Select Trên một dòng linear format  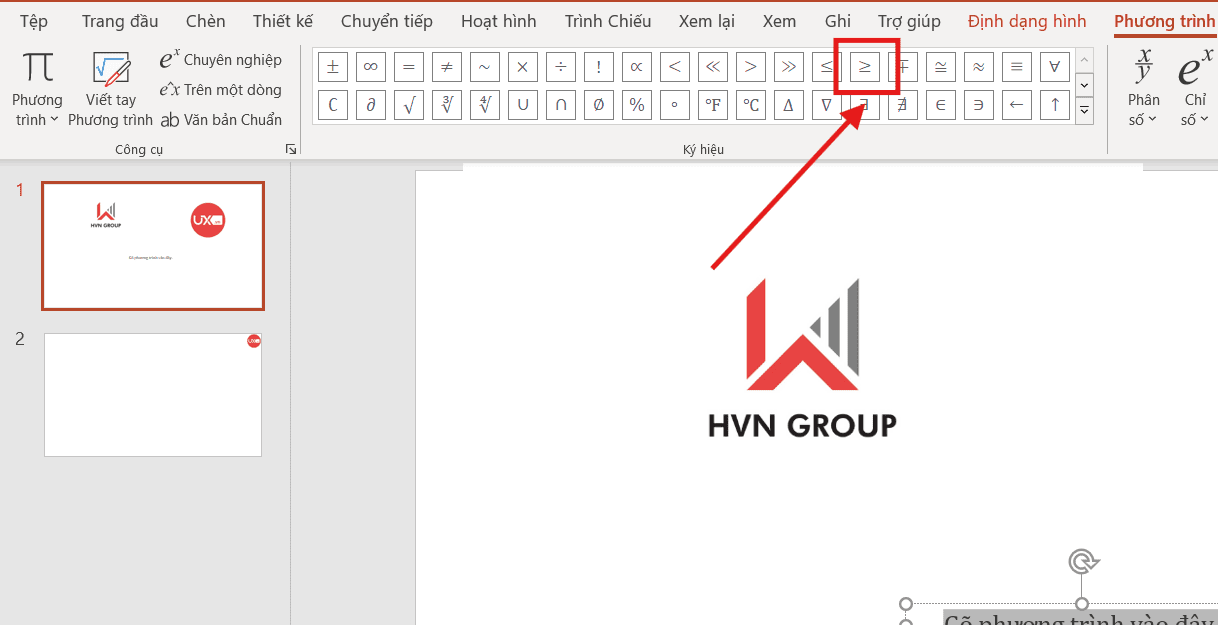pyautogui.click(x=221, y=90)
